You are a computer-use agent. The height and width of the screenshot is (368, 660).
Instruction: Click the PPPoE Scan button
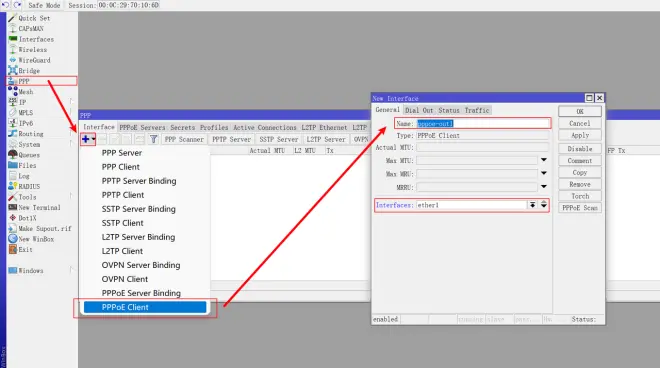click(580, 208)
